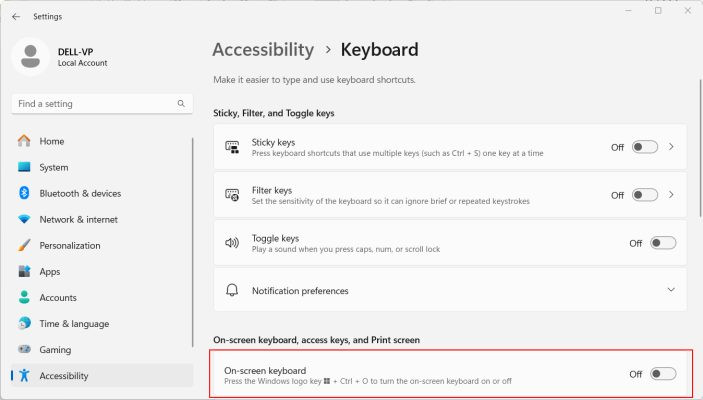
Task: Open Sticky keys details chevron
Action: 671,147
